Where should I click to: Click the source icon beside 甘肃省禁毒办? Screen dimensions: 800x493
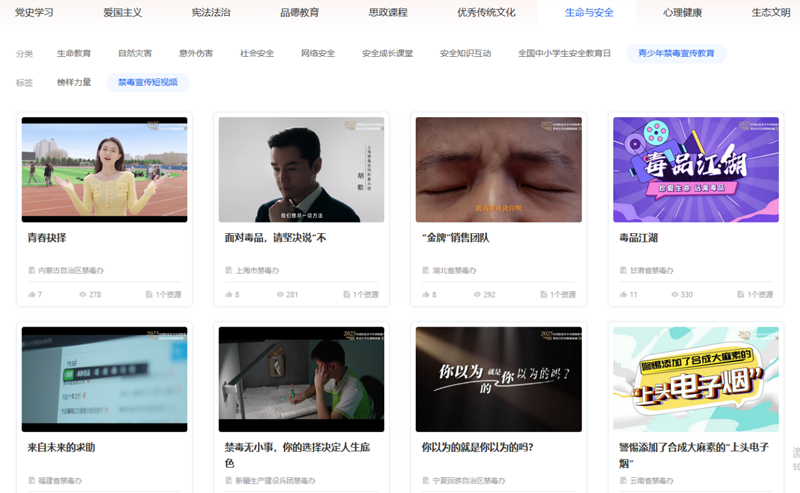point(623,271)
